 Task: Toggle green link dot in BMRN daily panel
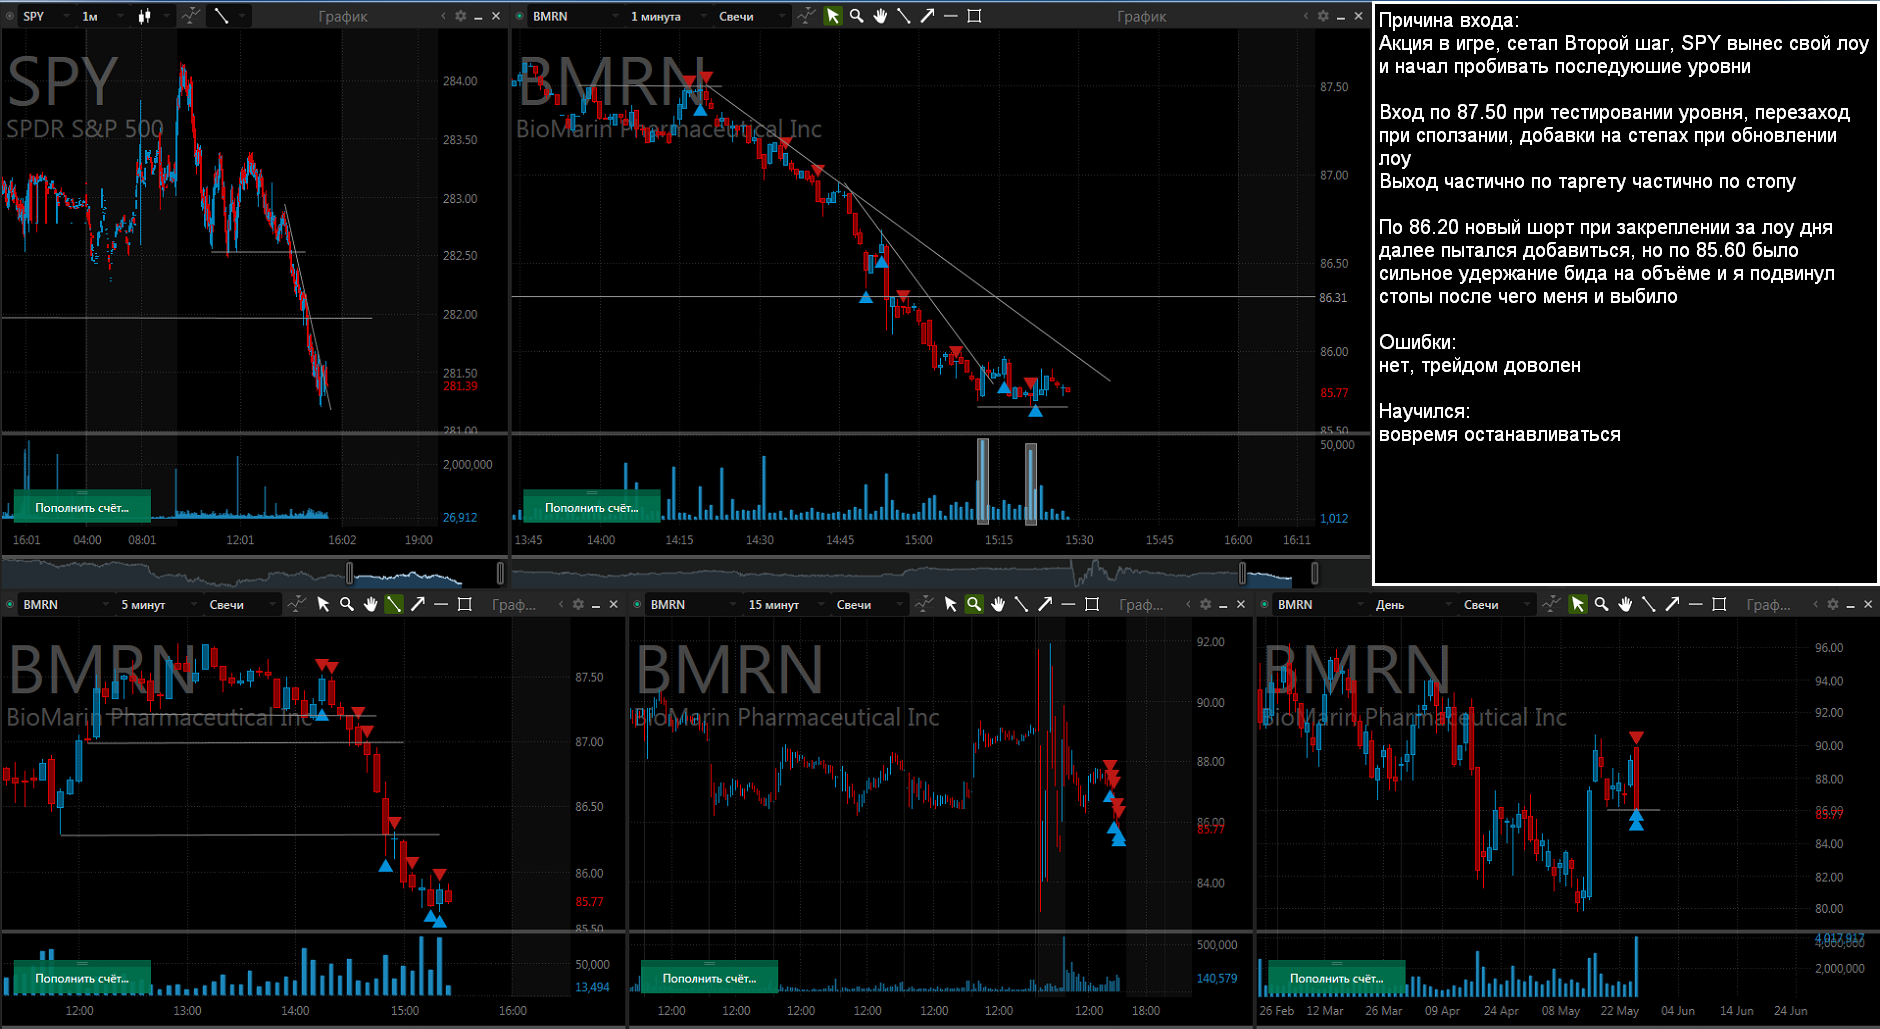[x=1264, y=604]
